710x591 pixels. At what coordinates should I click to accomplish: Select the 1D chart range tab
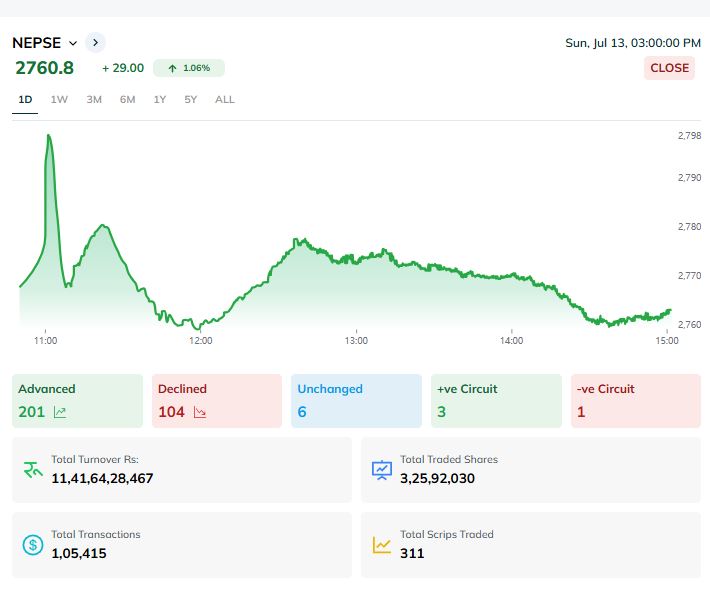[25, 100]
